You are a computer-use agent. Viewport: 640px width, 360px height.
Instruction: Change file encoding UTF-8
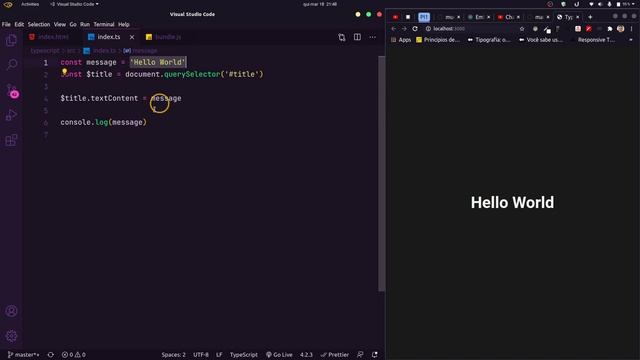201,355
